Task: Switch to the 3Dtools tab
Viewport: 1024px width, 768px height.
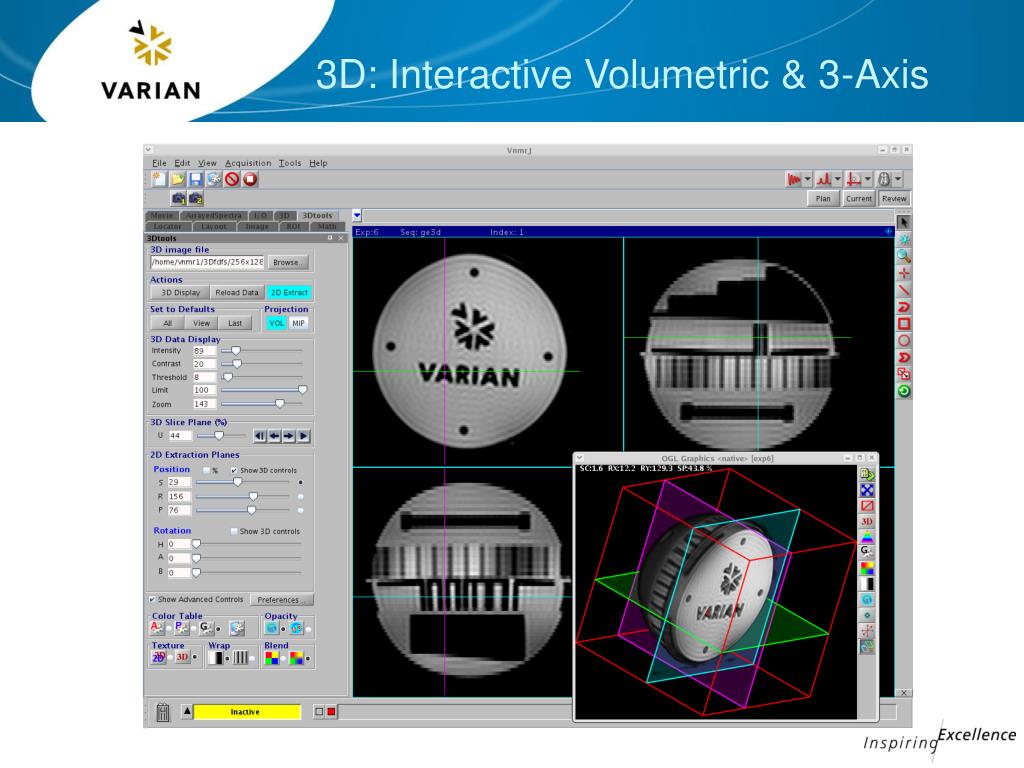Action: coord(317,216)
